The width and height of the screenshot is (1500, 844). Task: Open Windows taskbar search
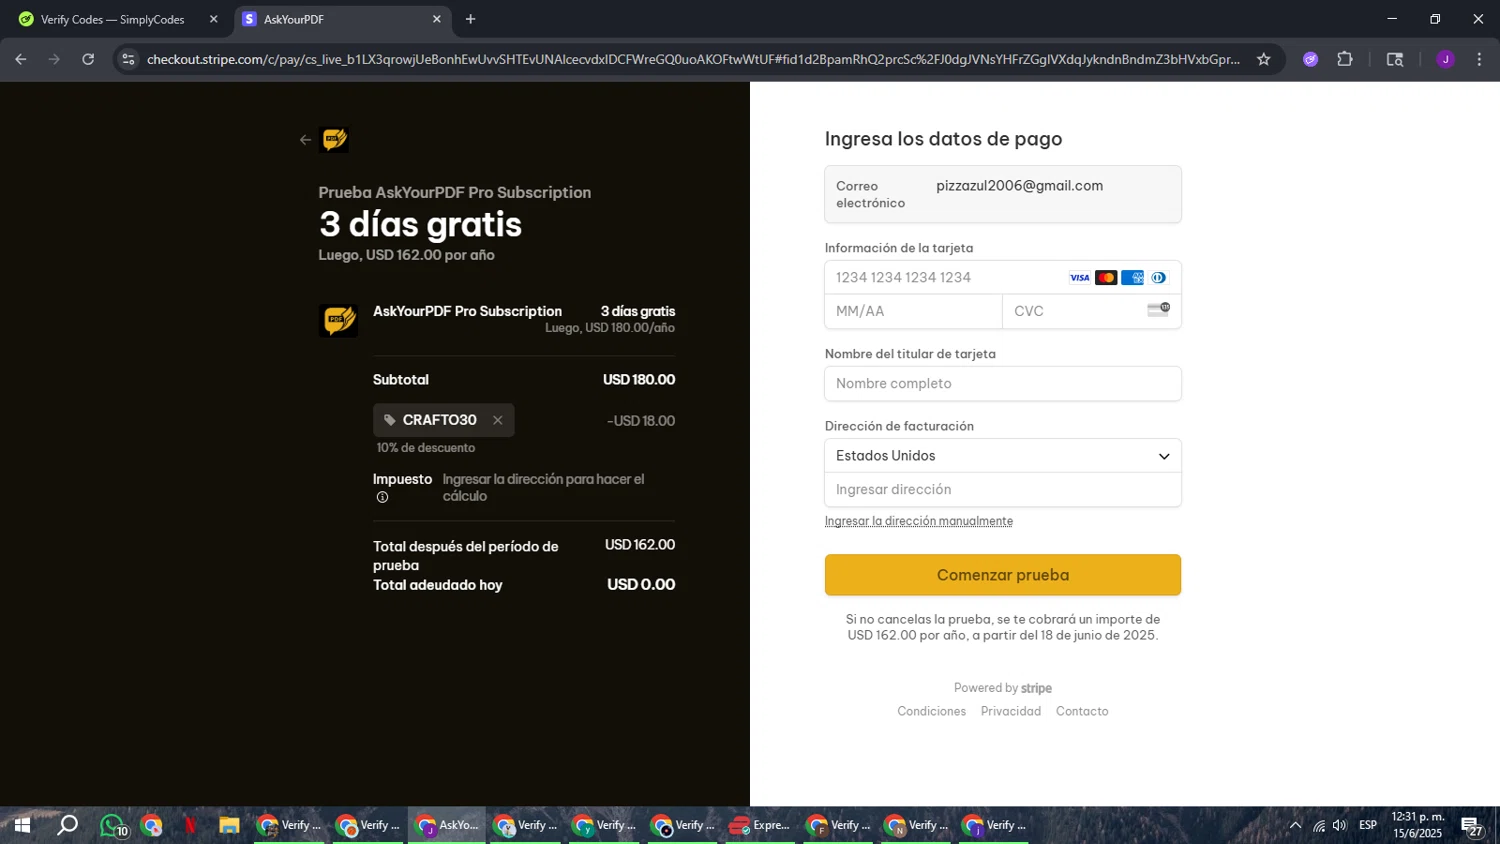click(67, 825)
